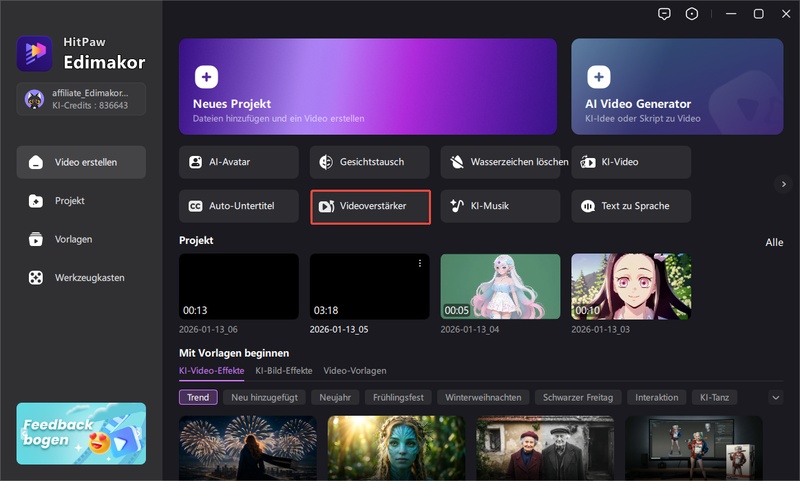Switch to KI-Bild-Effekte tab
This screenshot has height=481, width=800.
click(x=284, y=371)
